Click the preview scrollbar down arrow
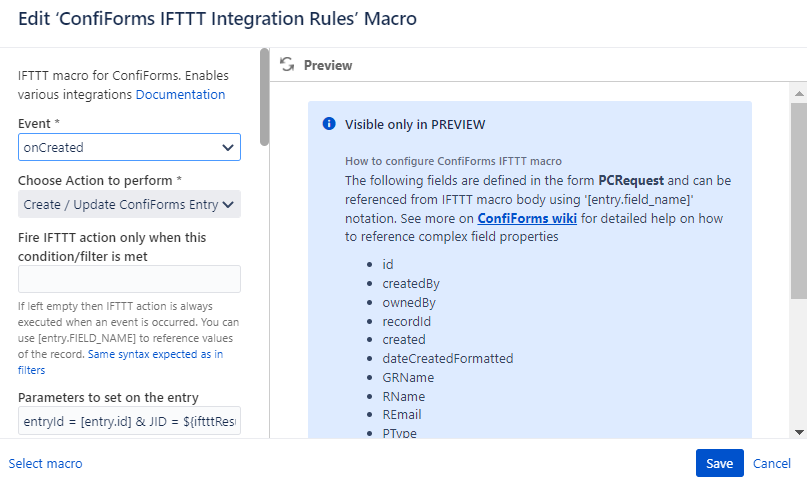 click(798, 431)
